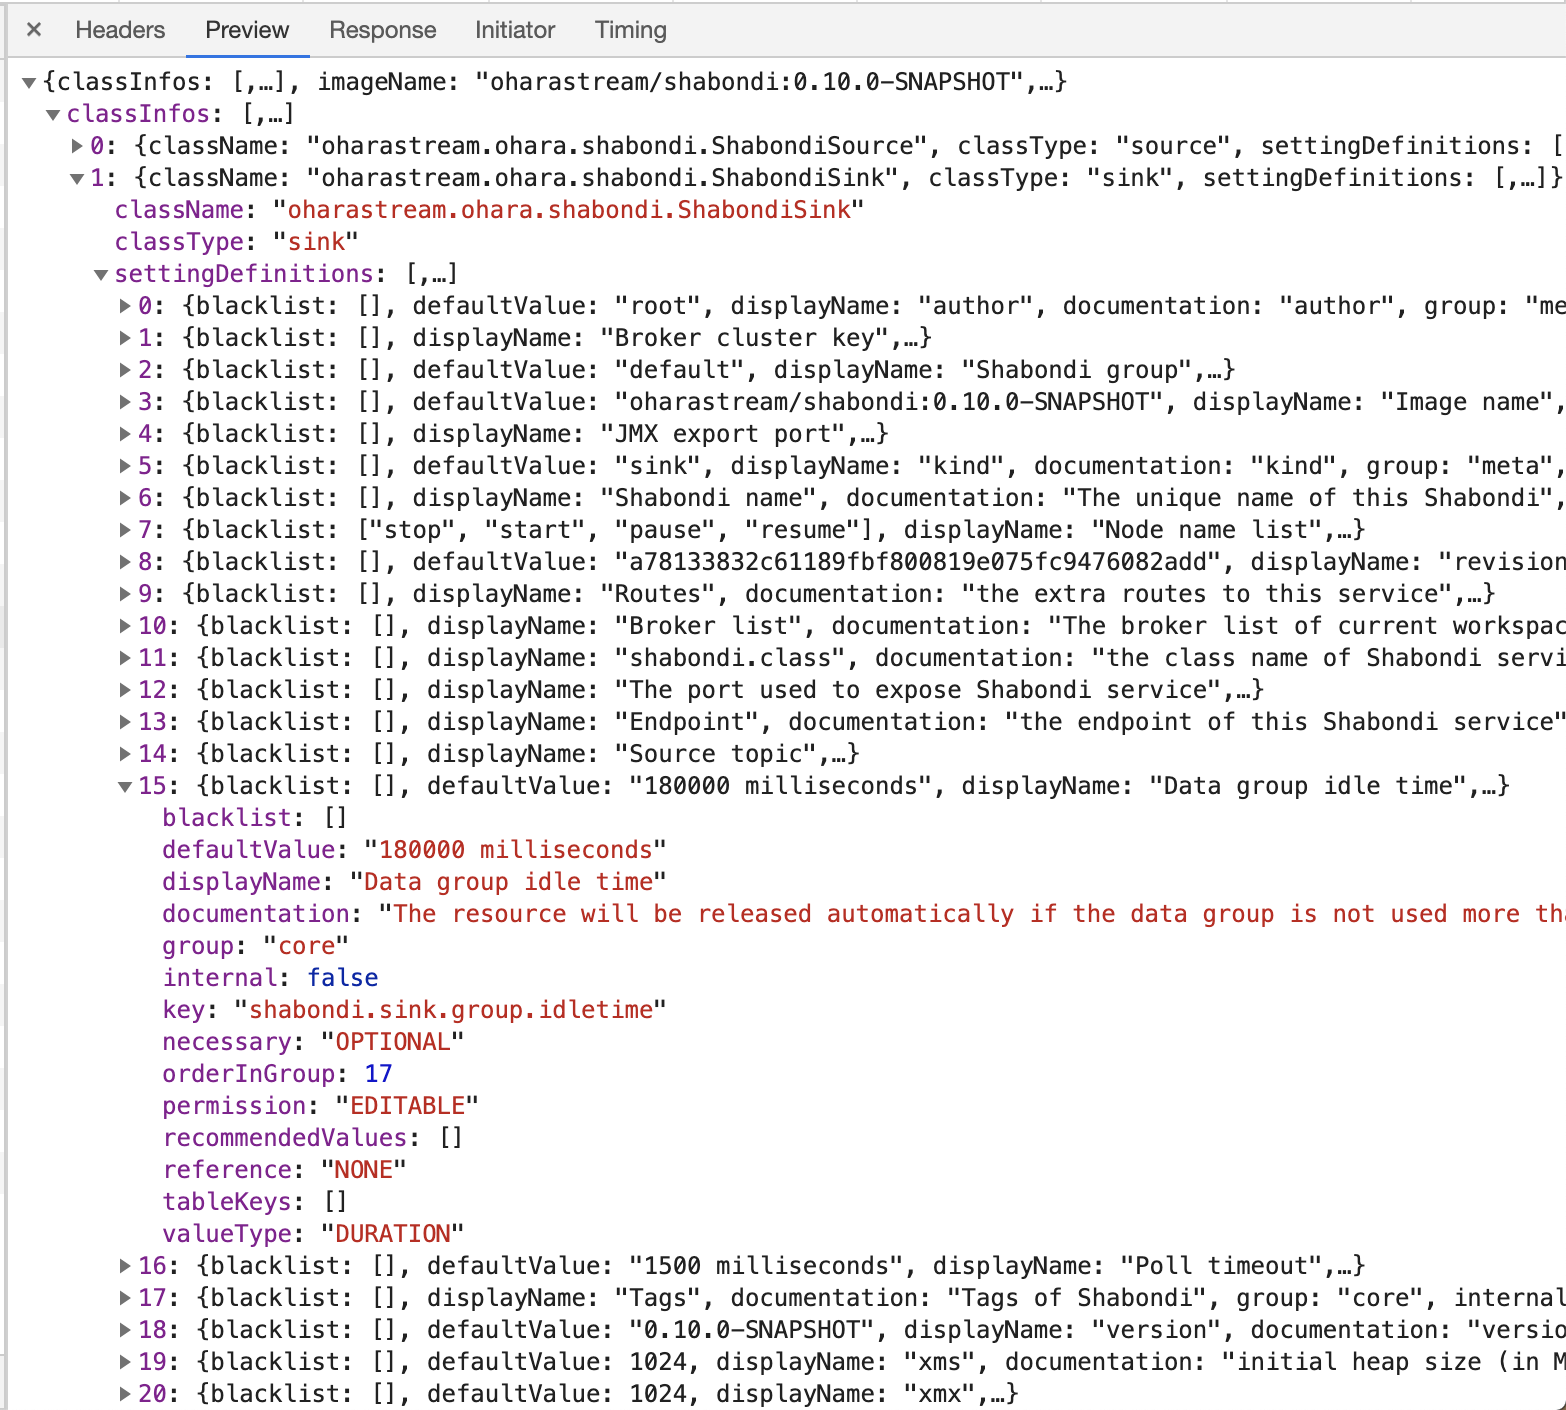Select key value shabondi.sink.group.idletime
Screen dimensions: 1566x1410
(x=450, y=1010)
